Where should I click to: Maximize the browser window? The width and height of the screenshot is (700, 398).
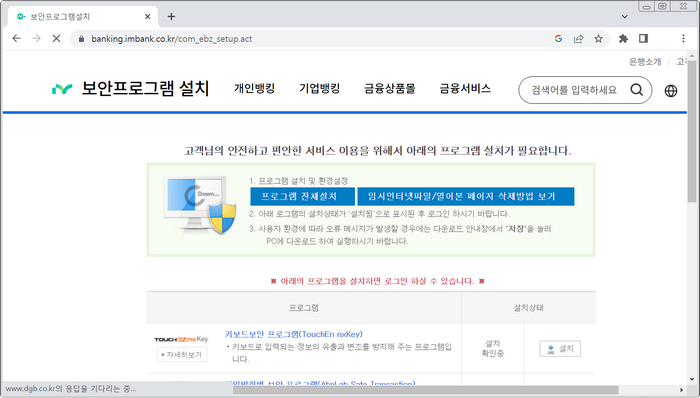click(662, 6)
